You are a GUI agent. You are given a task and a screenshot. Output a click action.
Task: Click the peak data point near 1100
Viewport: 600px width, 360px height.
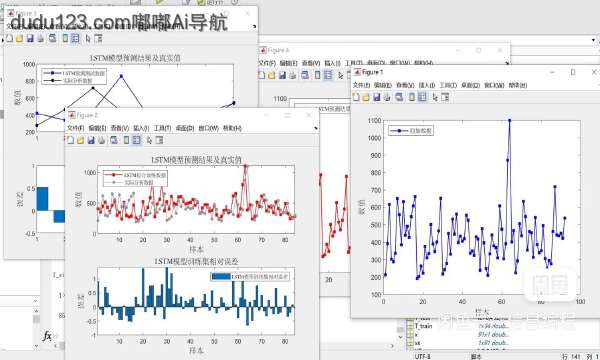pos(509,121)
